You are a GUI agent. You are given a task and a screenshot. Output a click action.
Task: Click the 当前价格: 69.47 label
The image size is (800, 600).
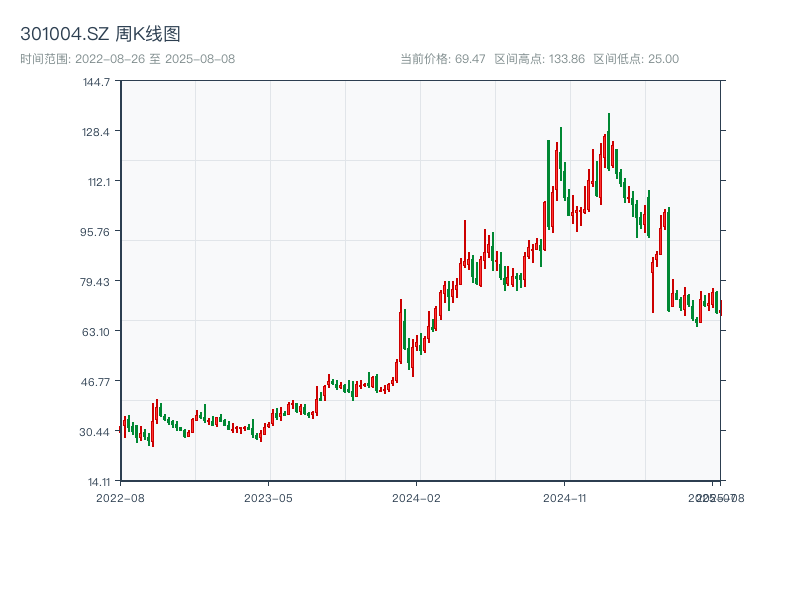[443, 59]
